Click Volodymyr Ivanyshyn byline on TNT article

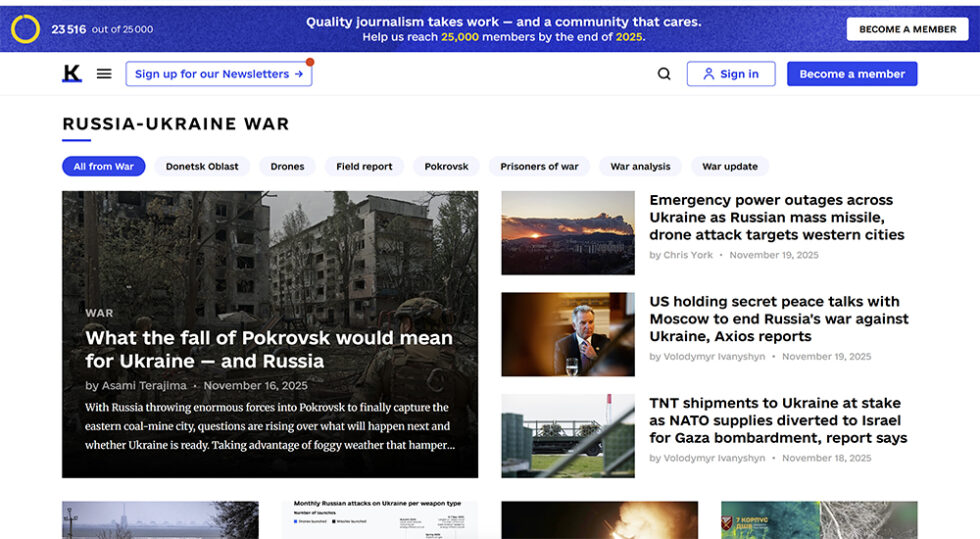coord(714,458)
